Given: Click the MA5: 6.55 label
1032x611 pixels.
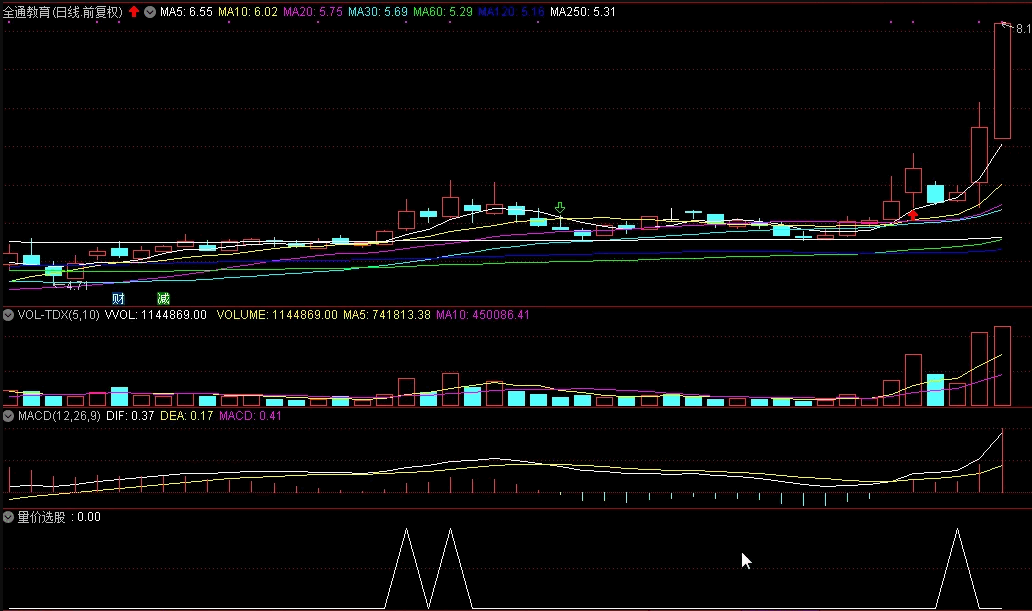Looking at the screenshot, I should click(x=186, y=12).
